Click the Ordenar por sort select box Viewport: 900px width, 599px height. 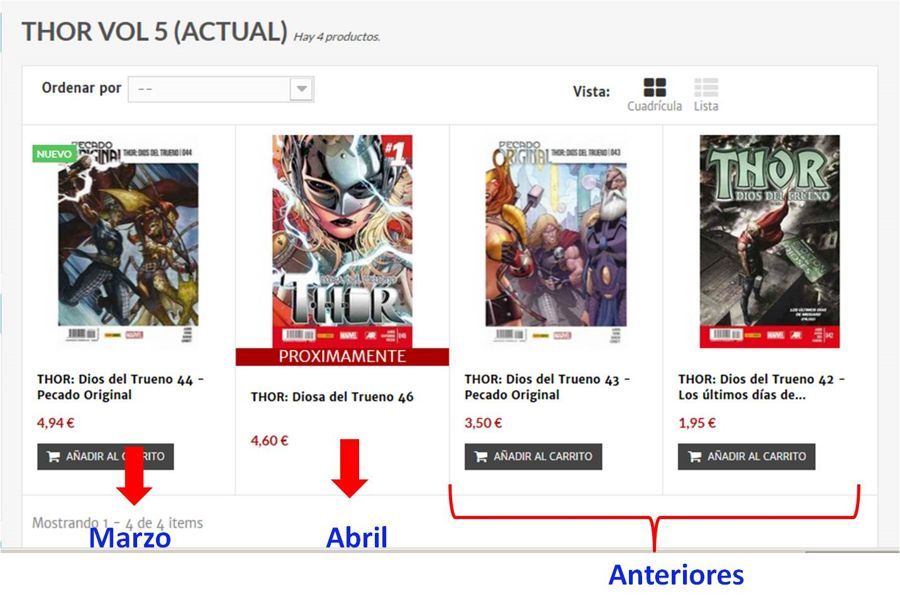pyautogui.click(x=221, y=89)
